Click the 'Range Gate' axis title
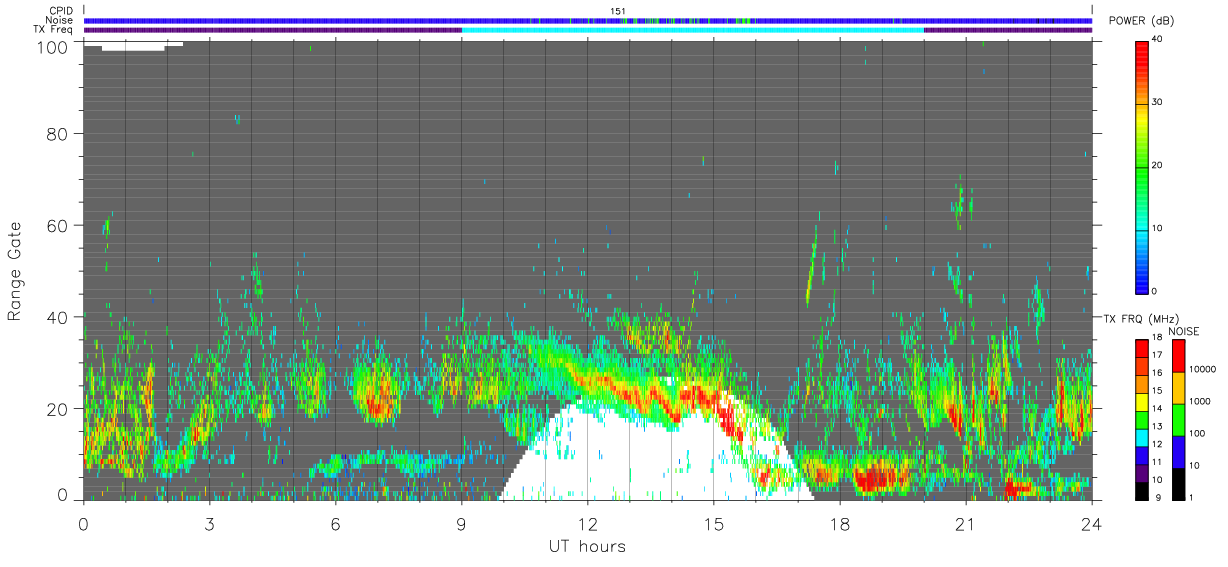 [x=15, y=272]
